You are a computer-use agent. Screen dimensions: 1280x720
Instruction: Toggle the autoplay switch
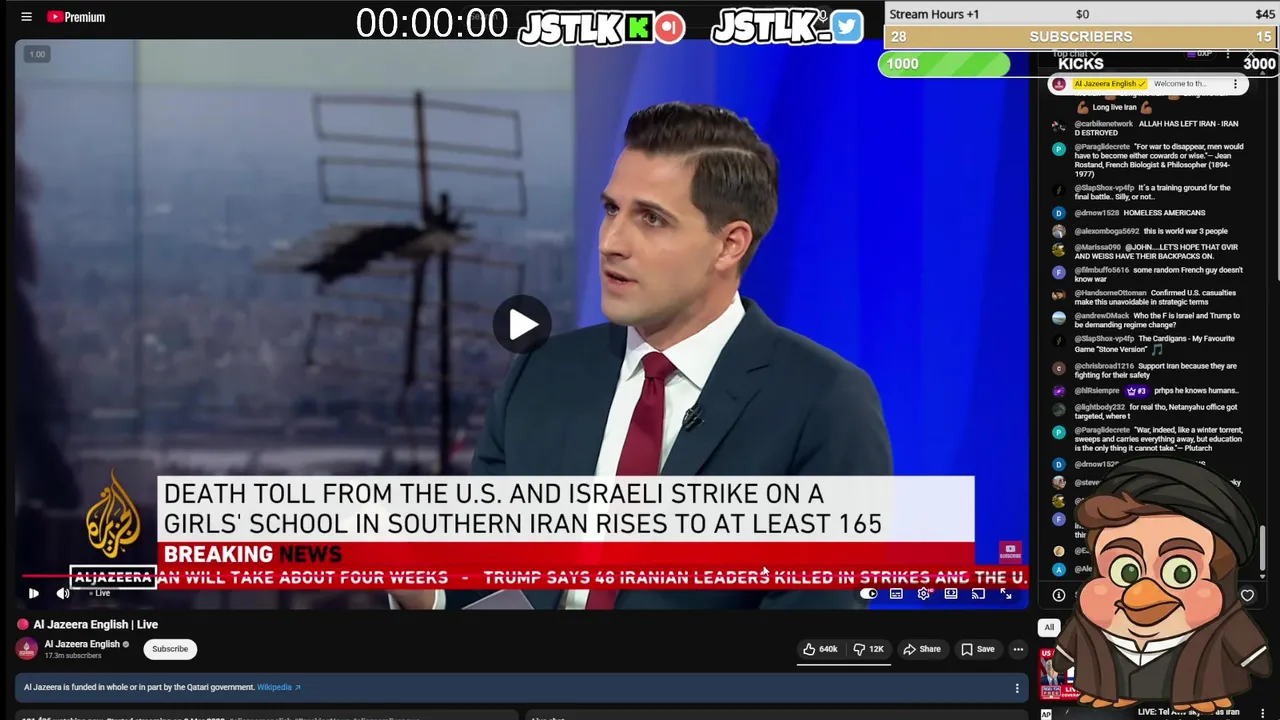(868, 594)
